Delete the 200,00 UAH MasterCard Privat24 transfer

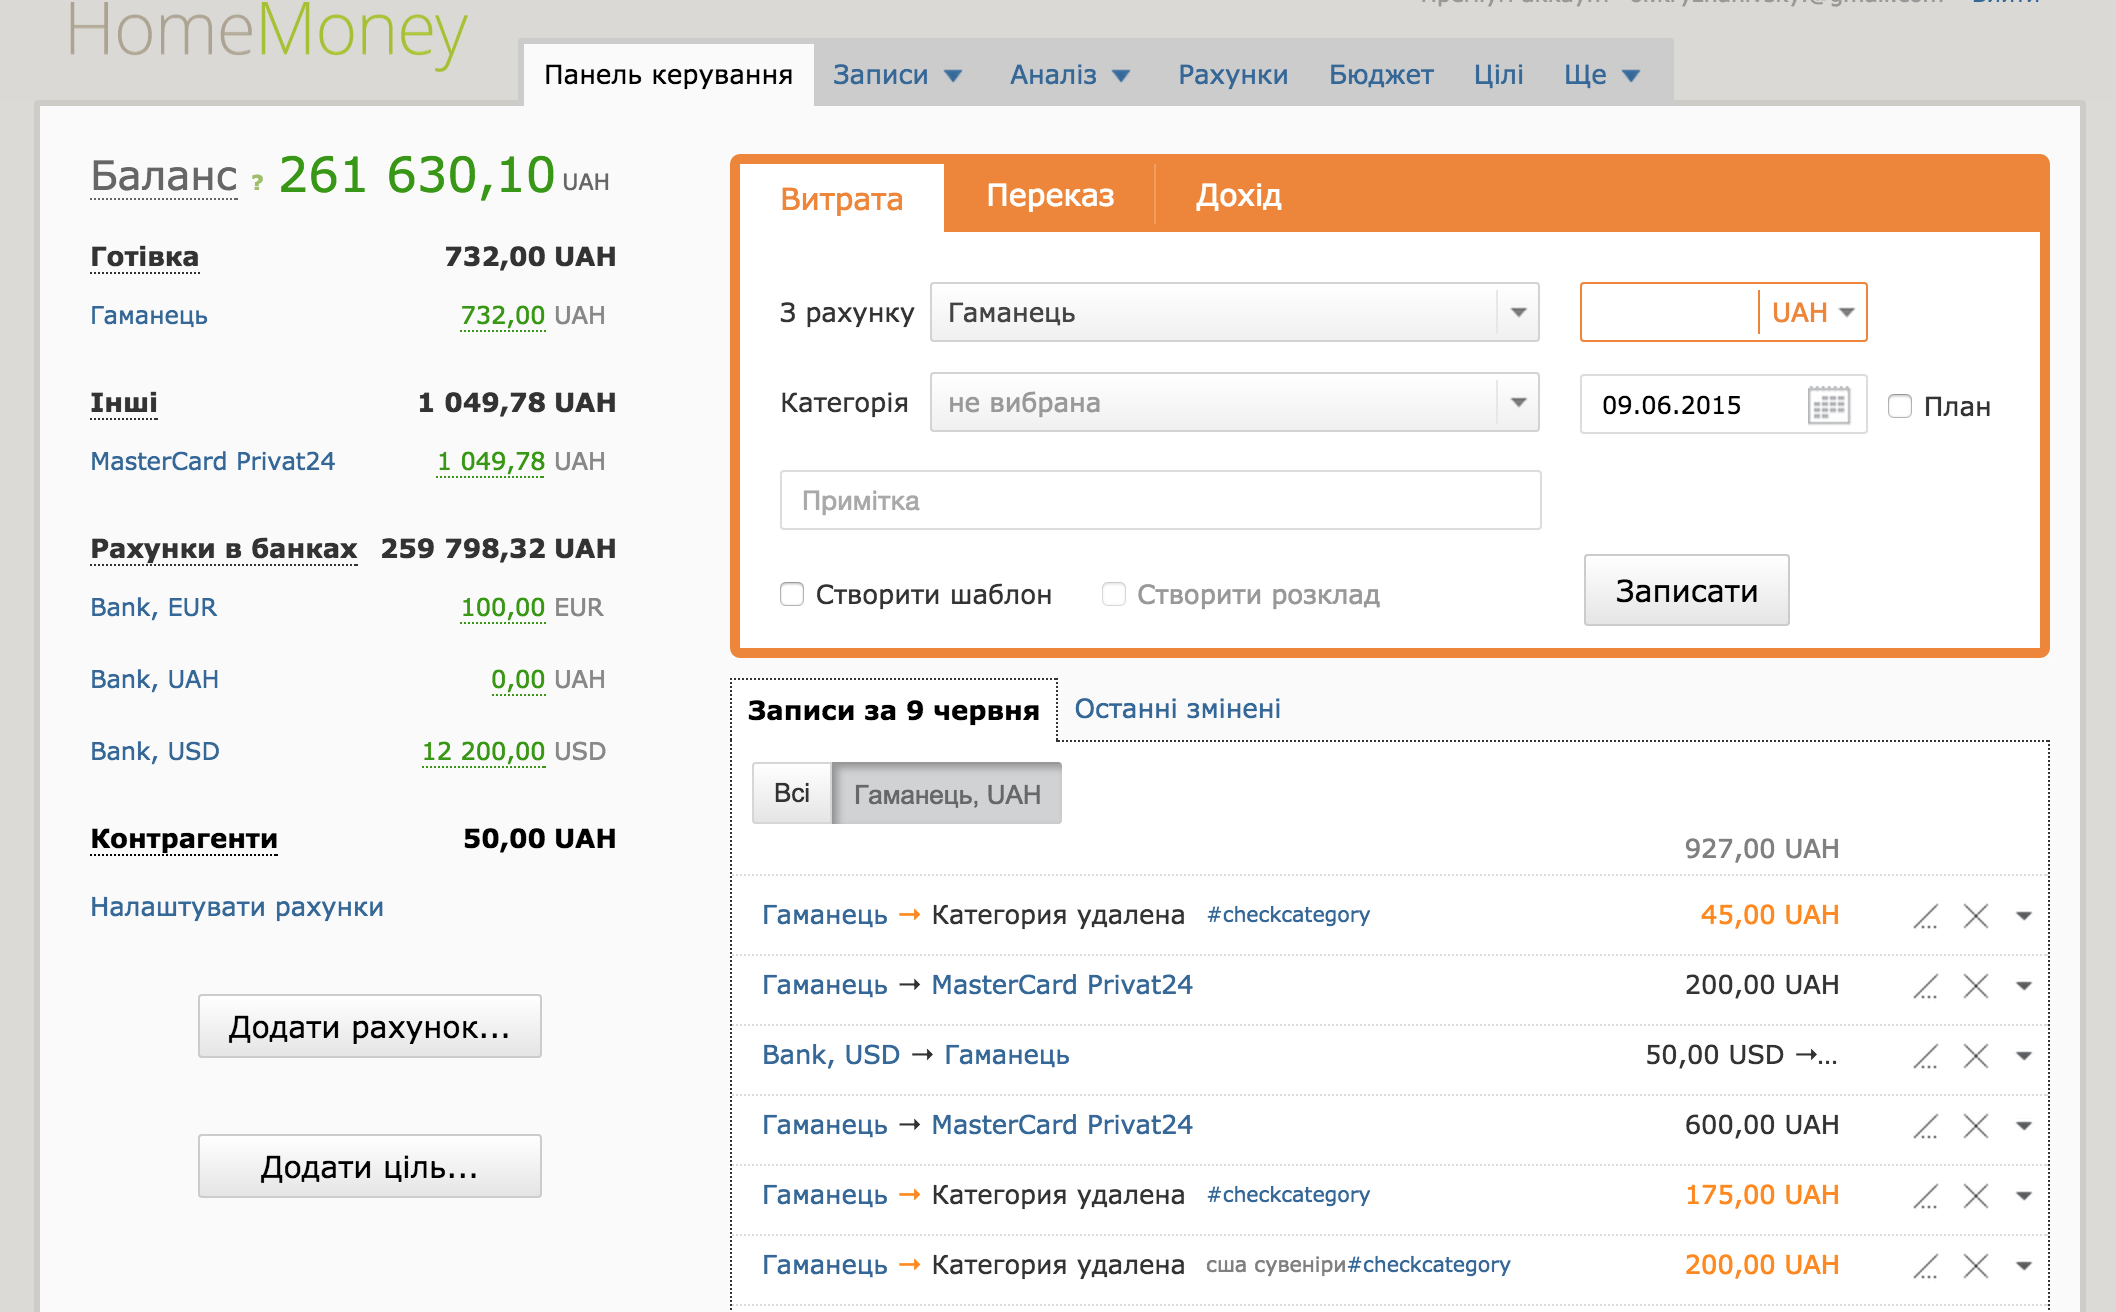(1975, 986)
